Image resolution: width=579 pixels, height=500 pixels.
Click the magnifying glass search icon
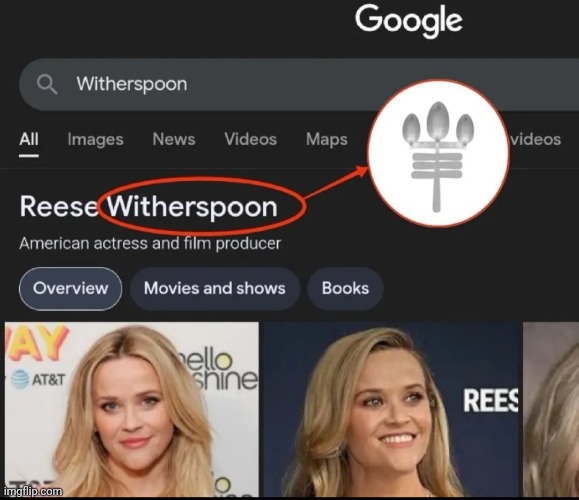point(47,85)
